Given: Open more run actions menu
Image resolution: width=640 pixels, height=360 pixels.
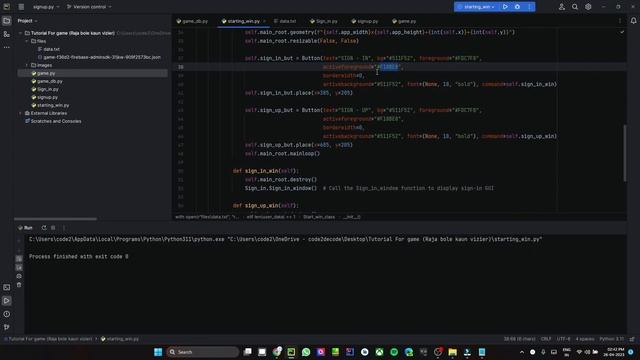Looking at the screenshot, I should pyautogui.click(x=529, y=7).
